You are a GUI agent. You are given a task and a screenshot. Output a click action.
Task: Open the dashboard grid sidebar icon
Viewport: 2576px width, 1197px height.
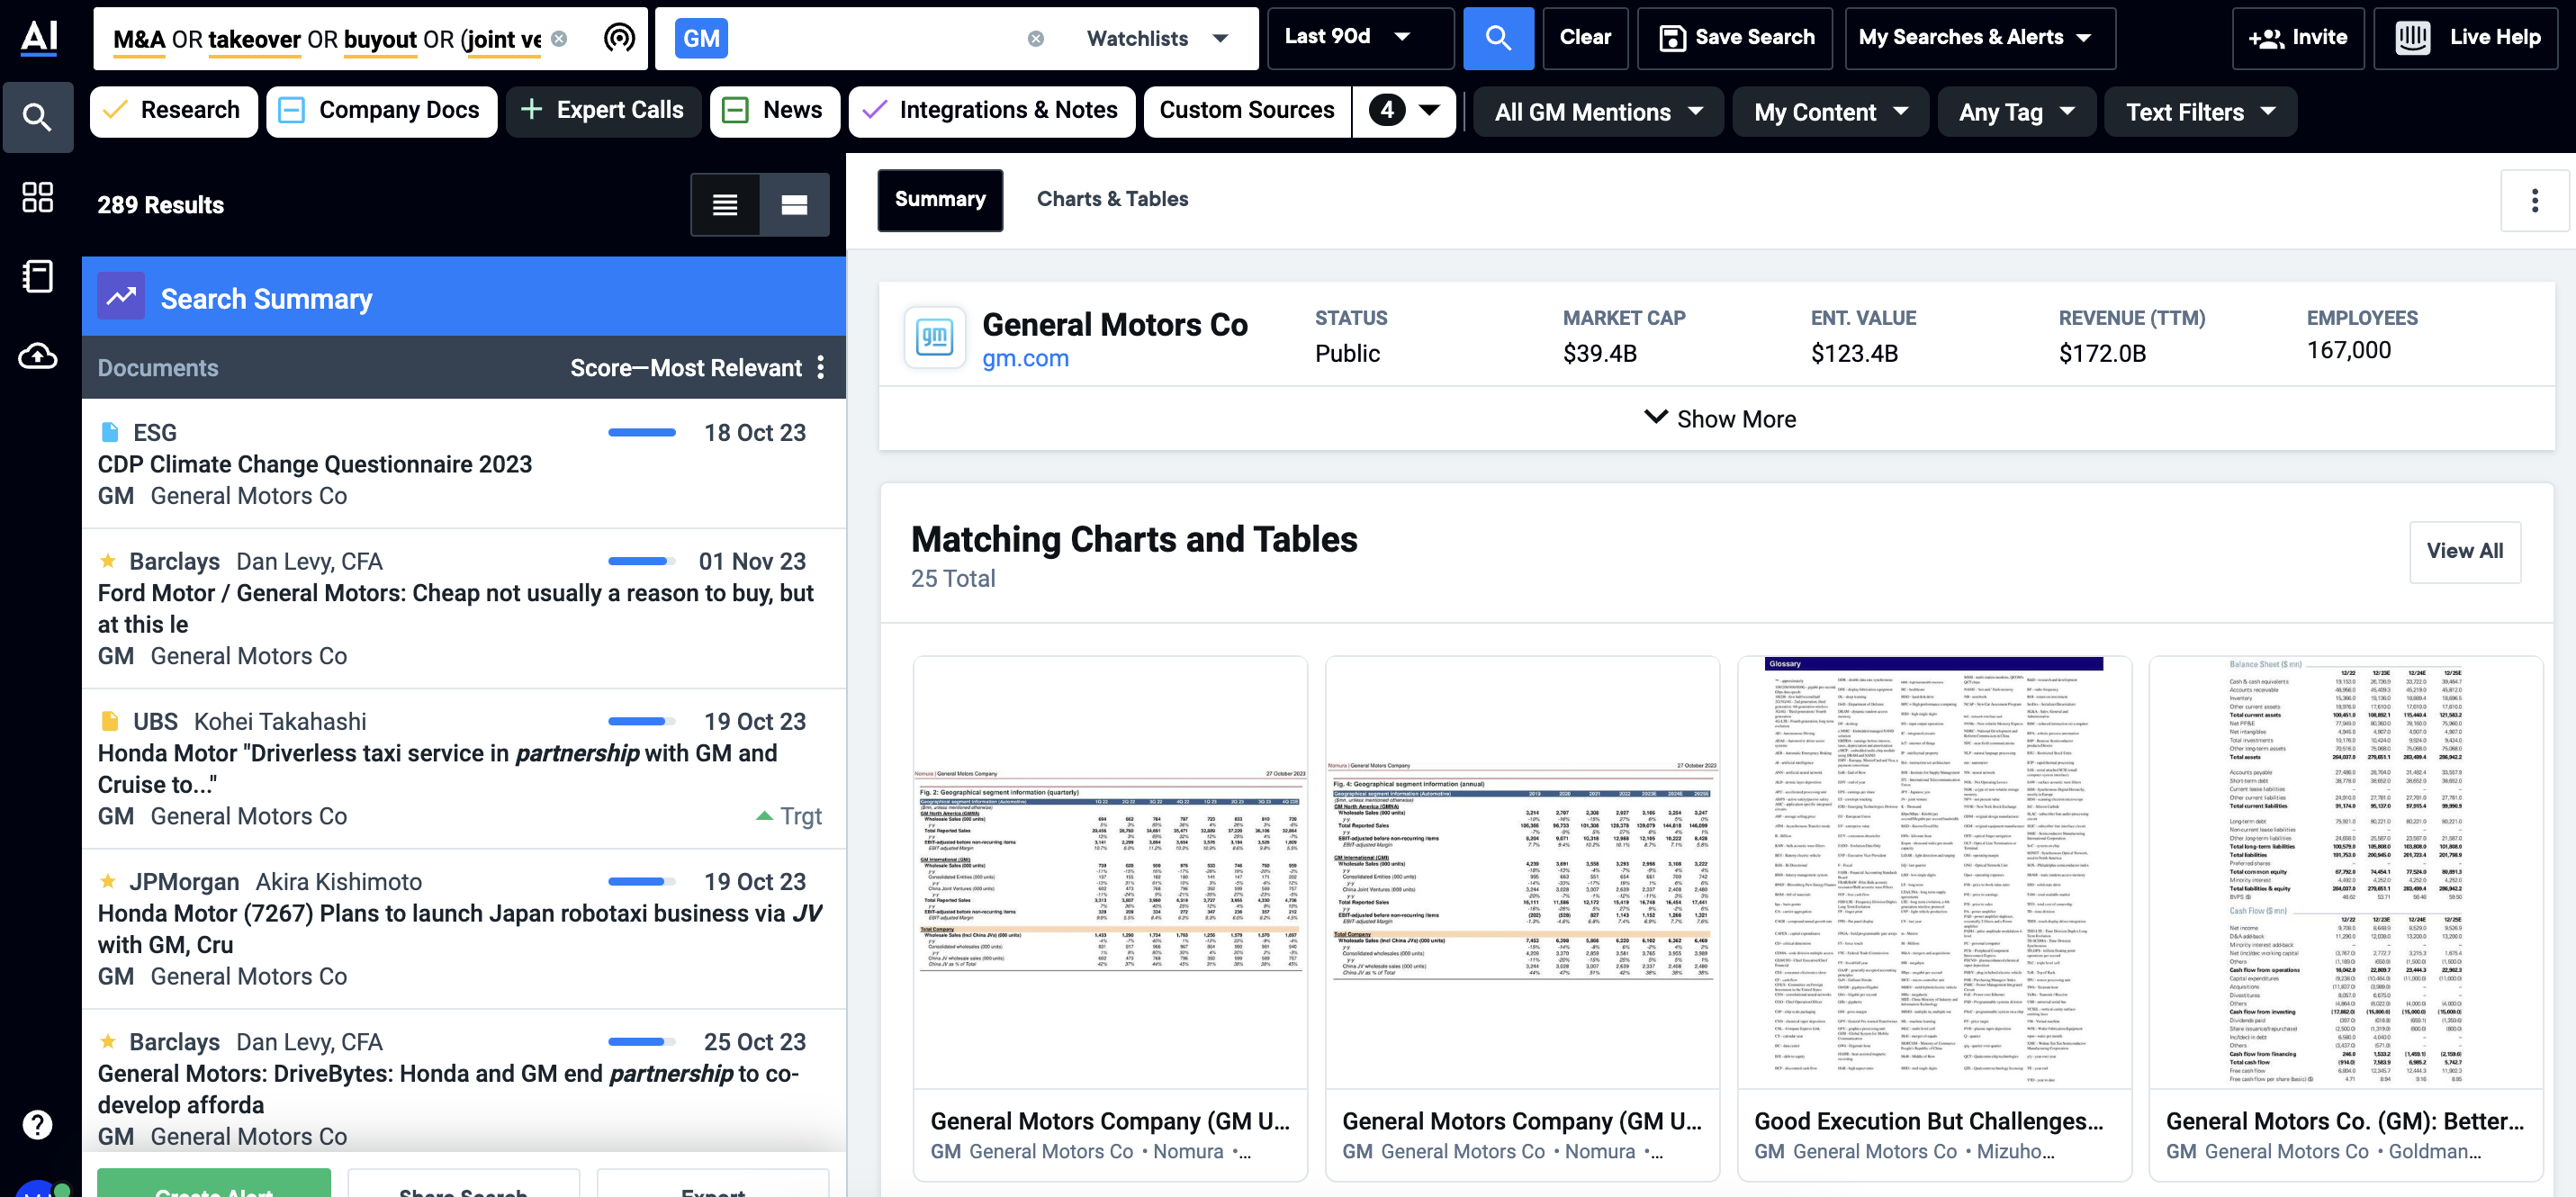(38, 197)
